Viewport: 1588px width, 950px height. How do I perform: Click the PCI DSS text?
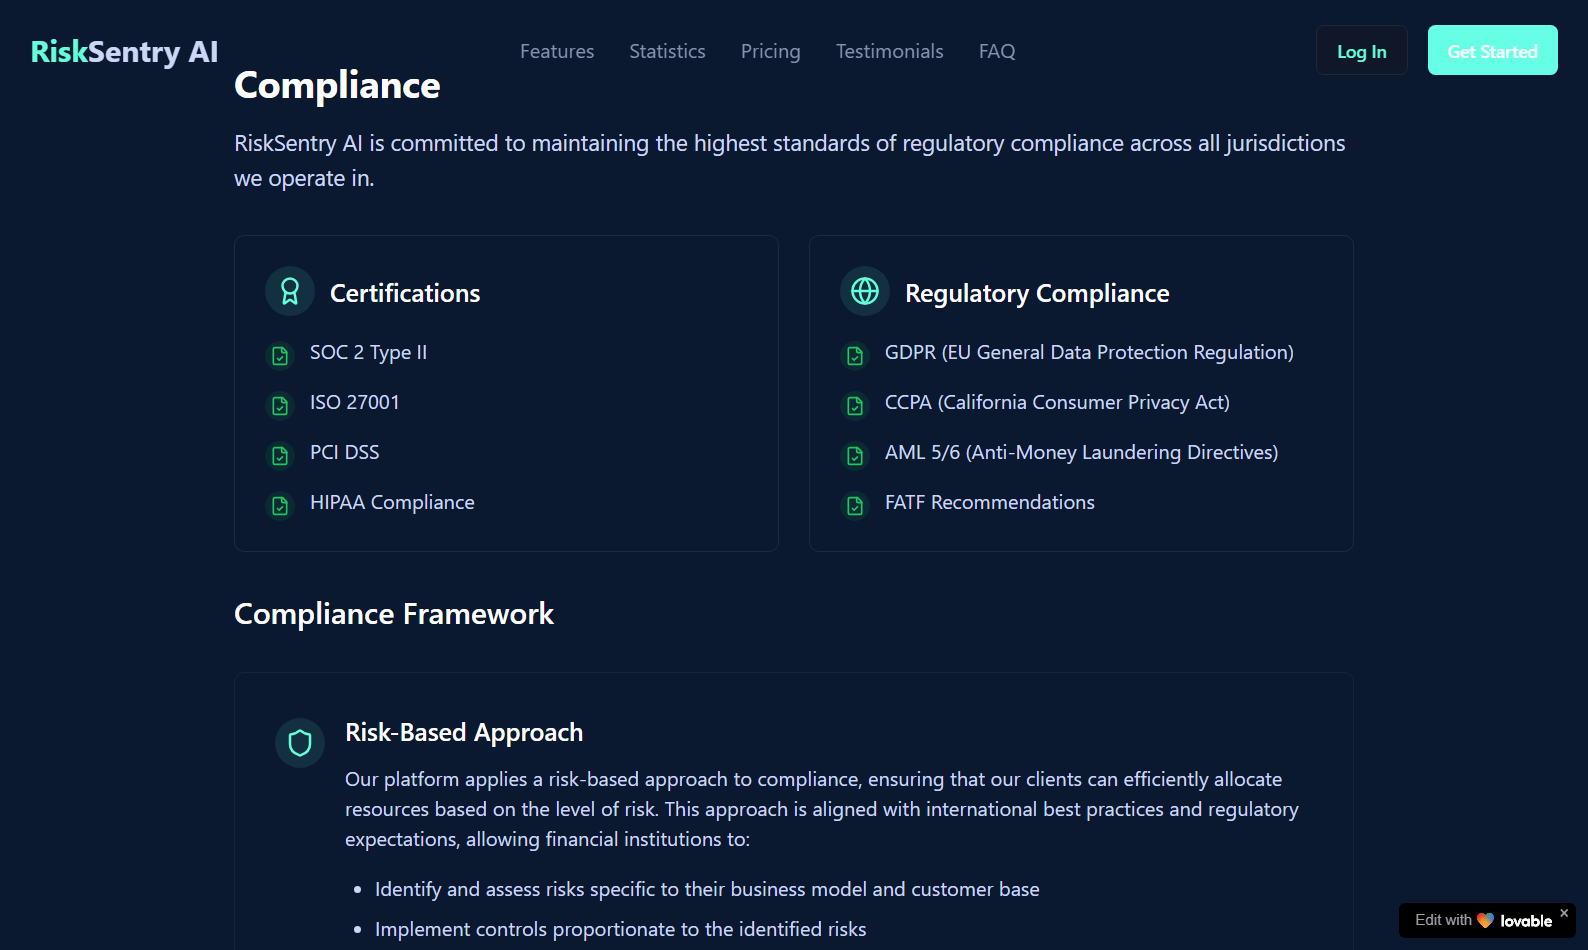(345, 452)
